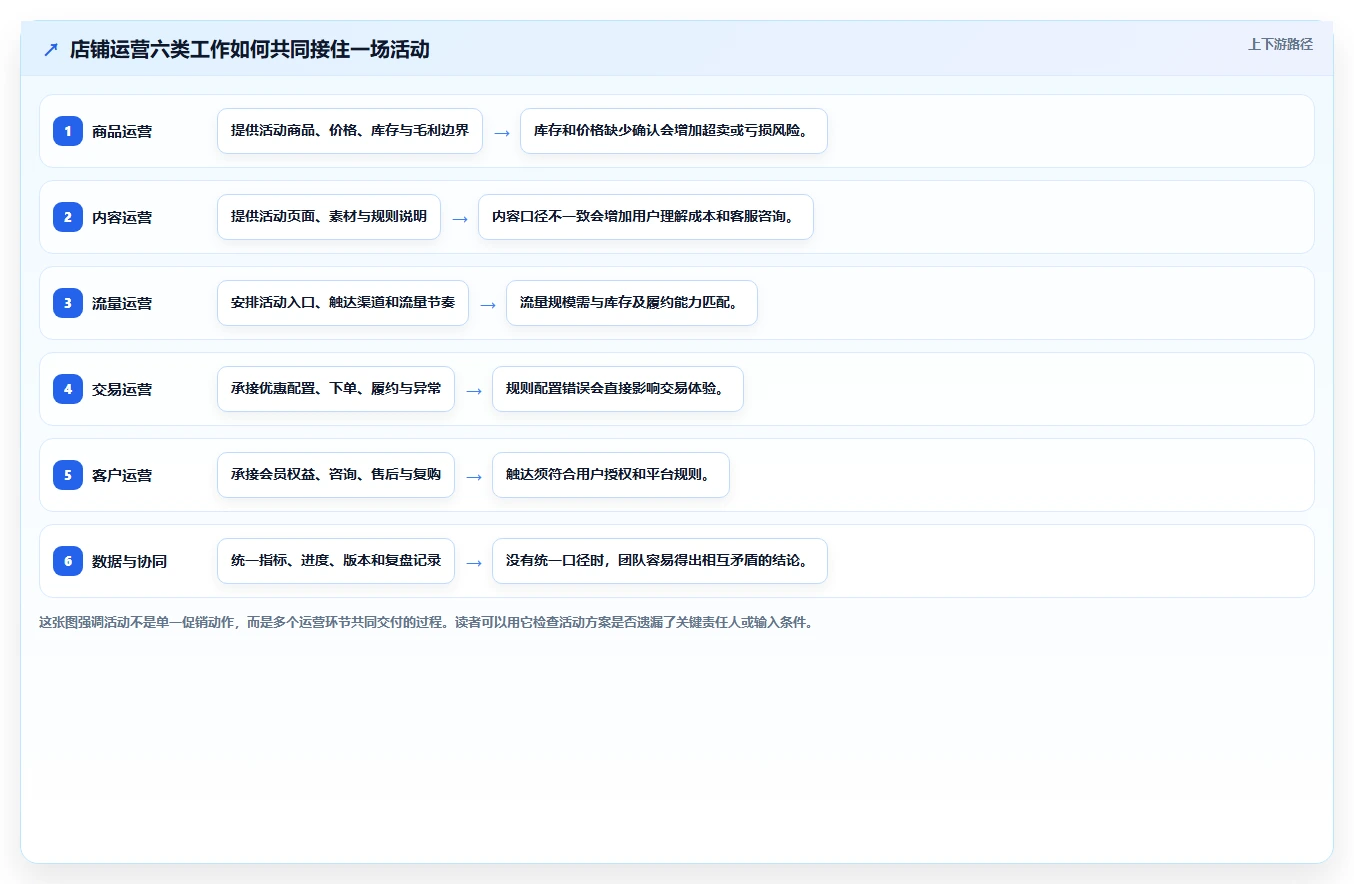
Task: Select the 流量运营 row label
Action: (x=122, y=303)
